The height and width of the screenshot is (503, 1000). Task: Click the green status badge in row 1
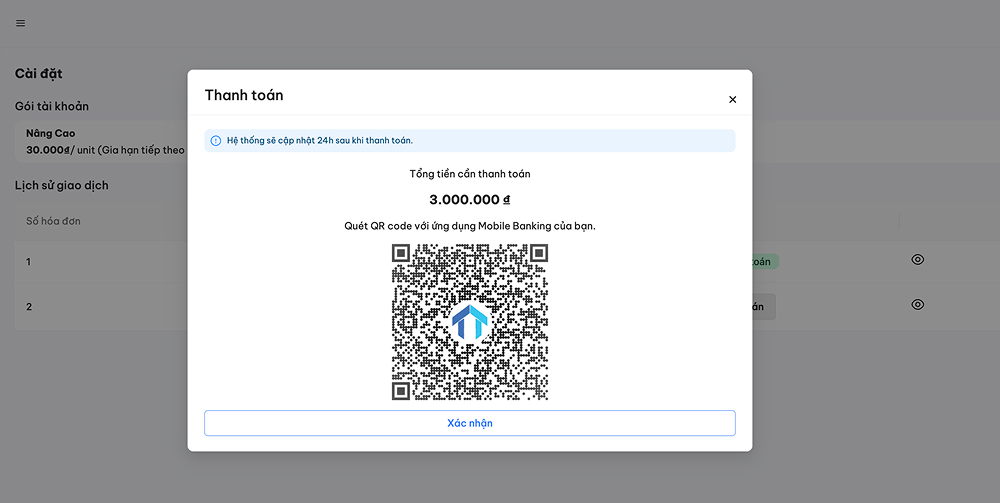[765, 261]
